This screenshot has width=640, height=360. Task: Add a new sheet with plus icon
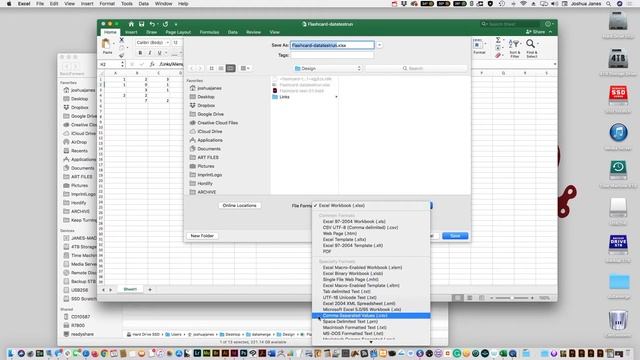tap(150, 289)
